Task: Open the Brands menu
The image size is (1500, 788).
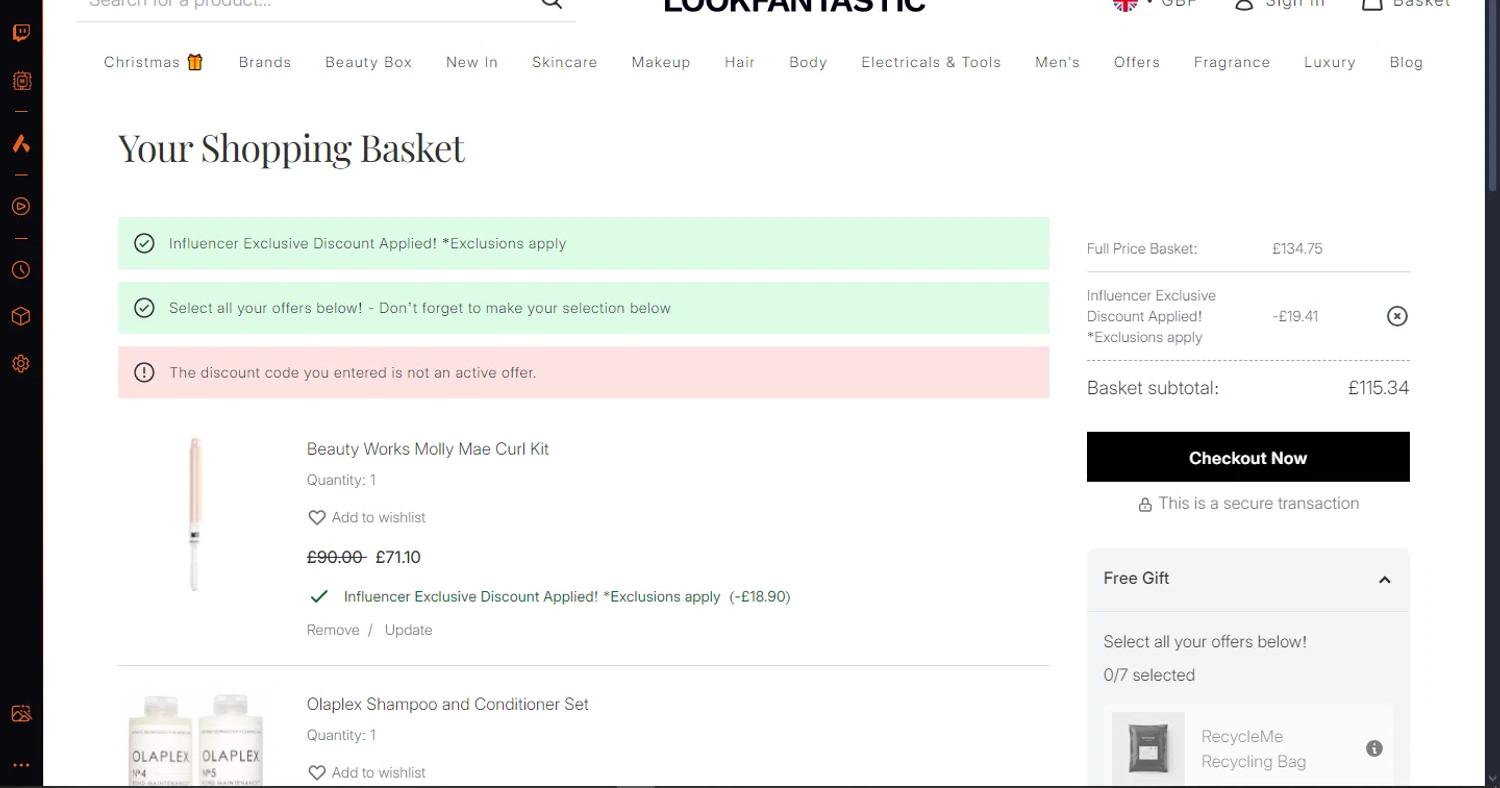Action: click(x=265, y=62)
